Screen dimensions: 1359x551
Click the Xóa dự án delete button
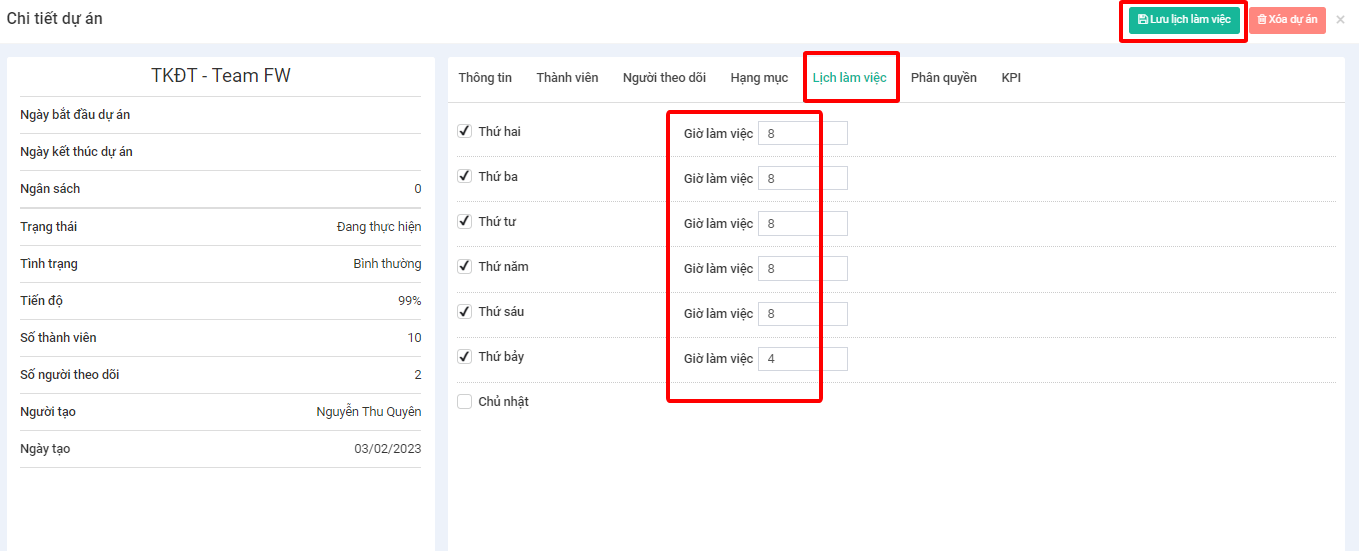click(x=1287, y=20)
